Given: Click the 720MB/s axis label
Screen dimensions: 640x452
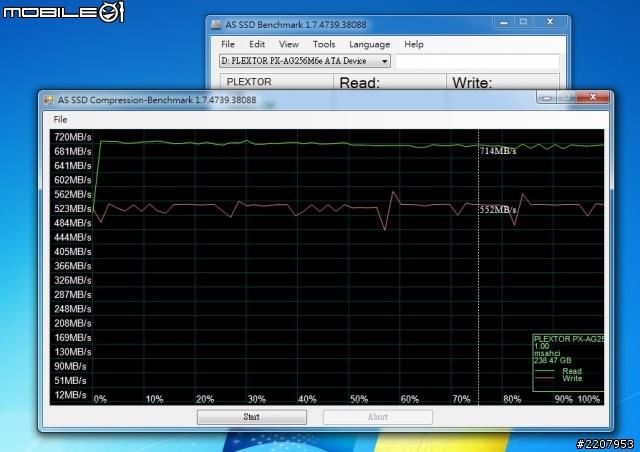Looking at the screenshot, I should [73, 137].
